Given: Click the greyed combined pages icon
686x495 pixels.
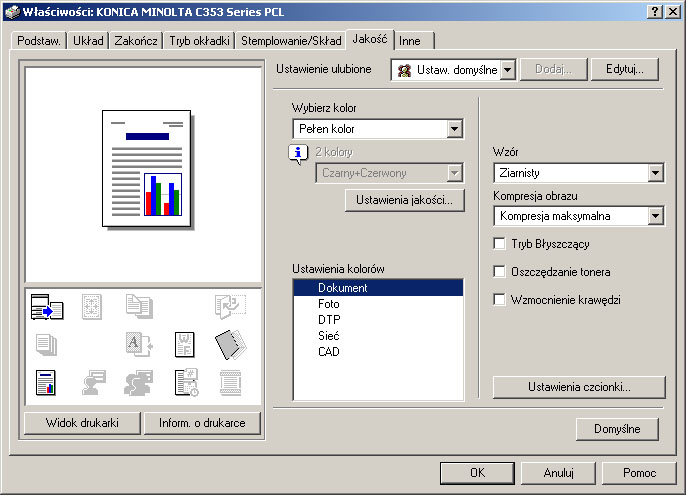Looking at the screenshot, I should tap(139, 306).
